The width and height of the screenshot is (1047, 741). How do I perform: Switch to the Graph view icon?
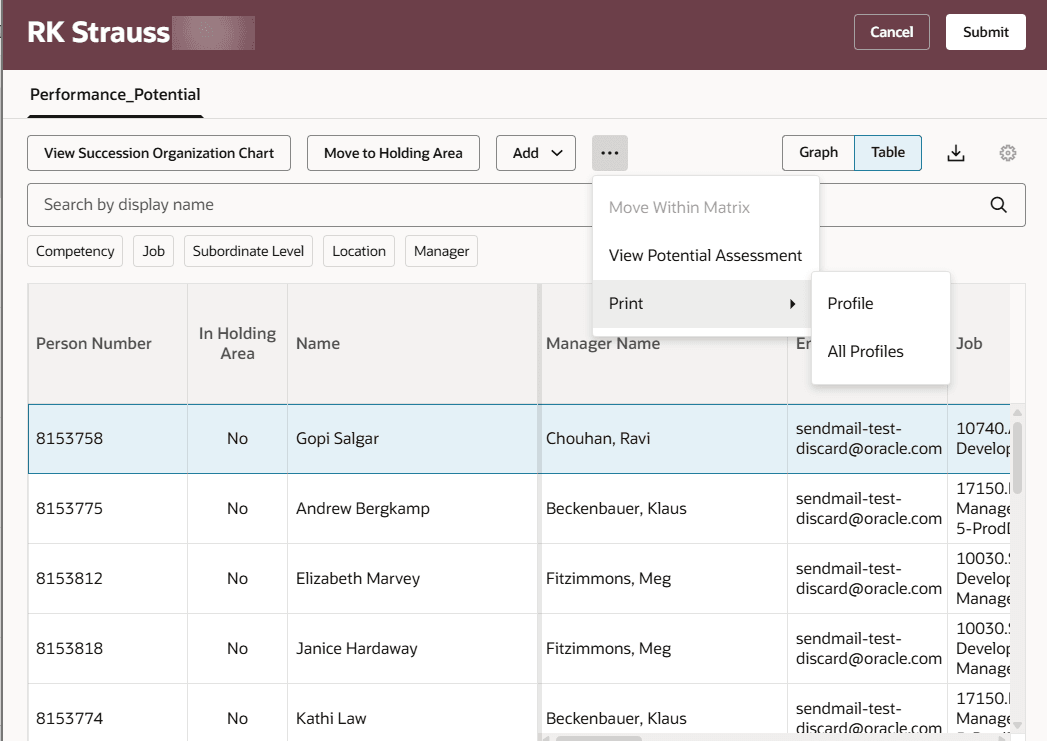(818, 152)
